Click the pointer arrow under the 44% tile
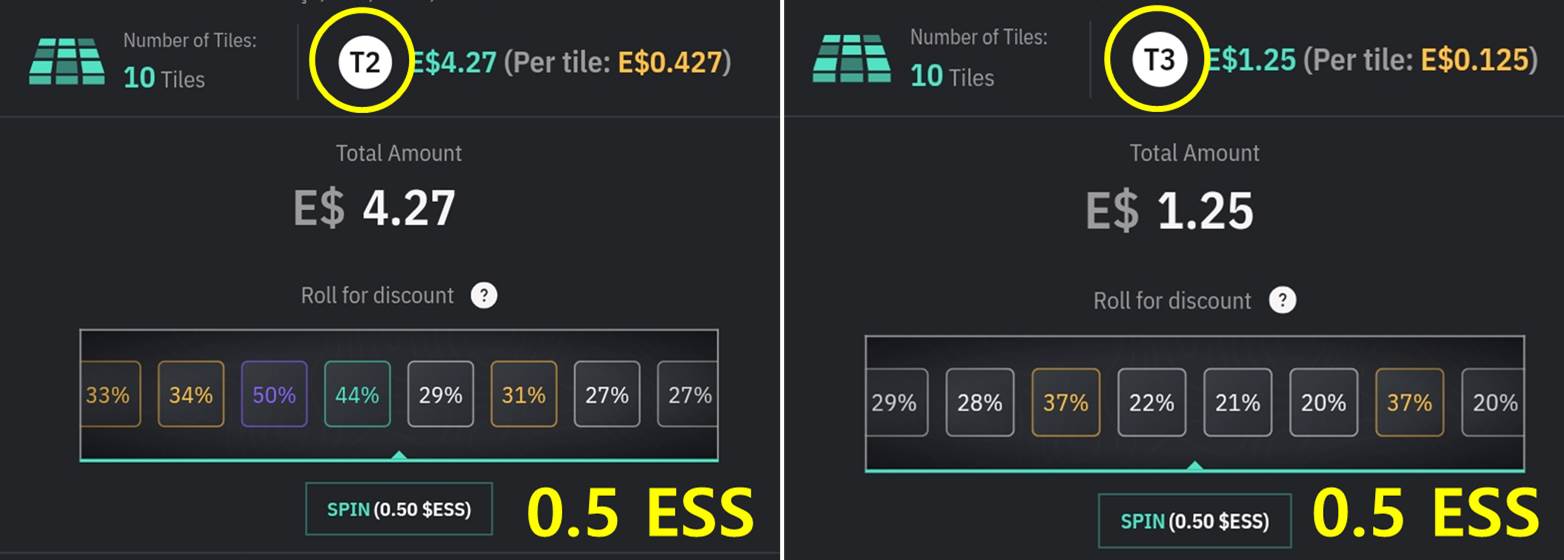Screen dimensions: 1564x560 [399, 456]
